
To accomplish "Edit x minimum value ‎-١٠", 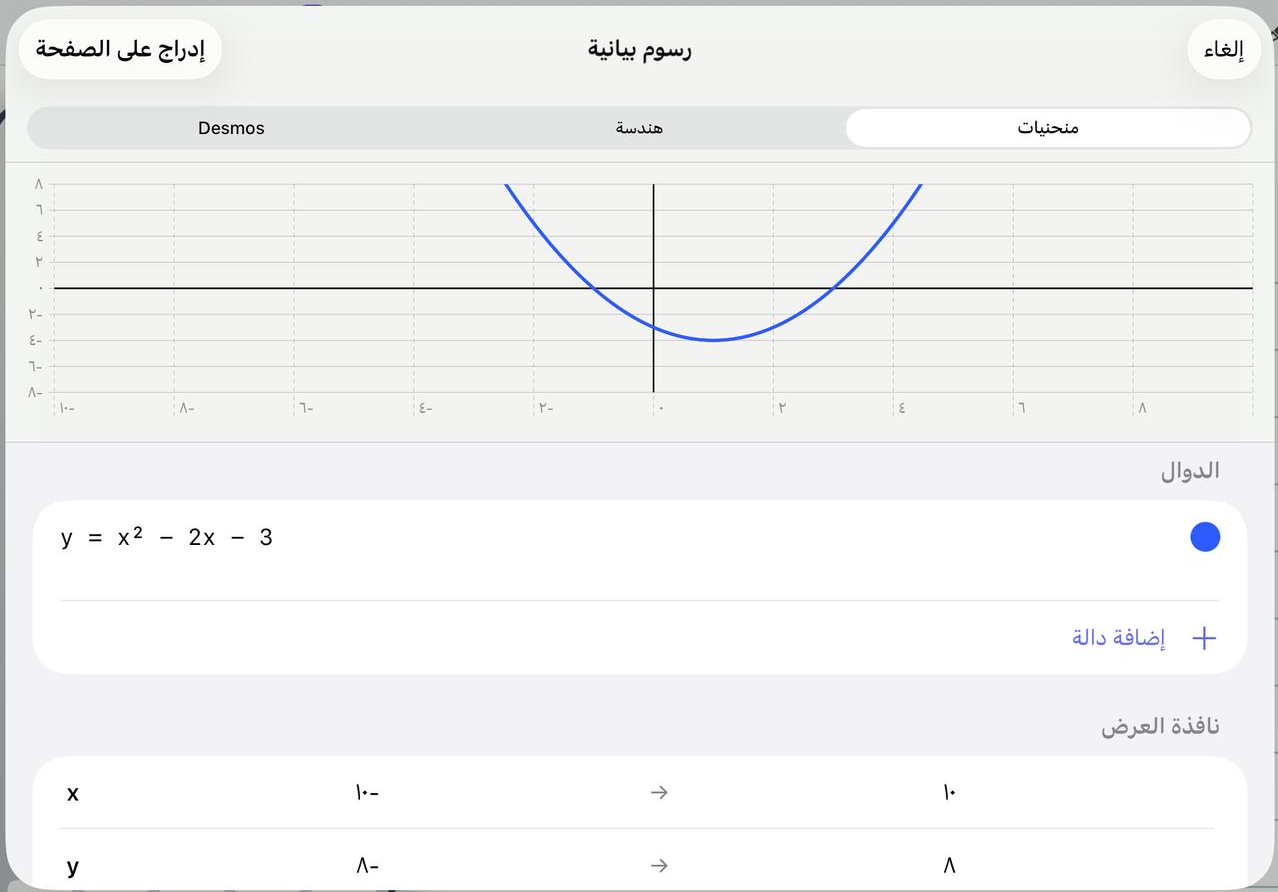I will click(x=366, y=793).
